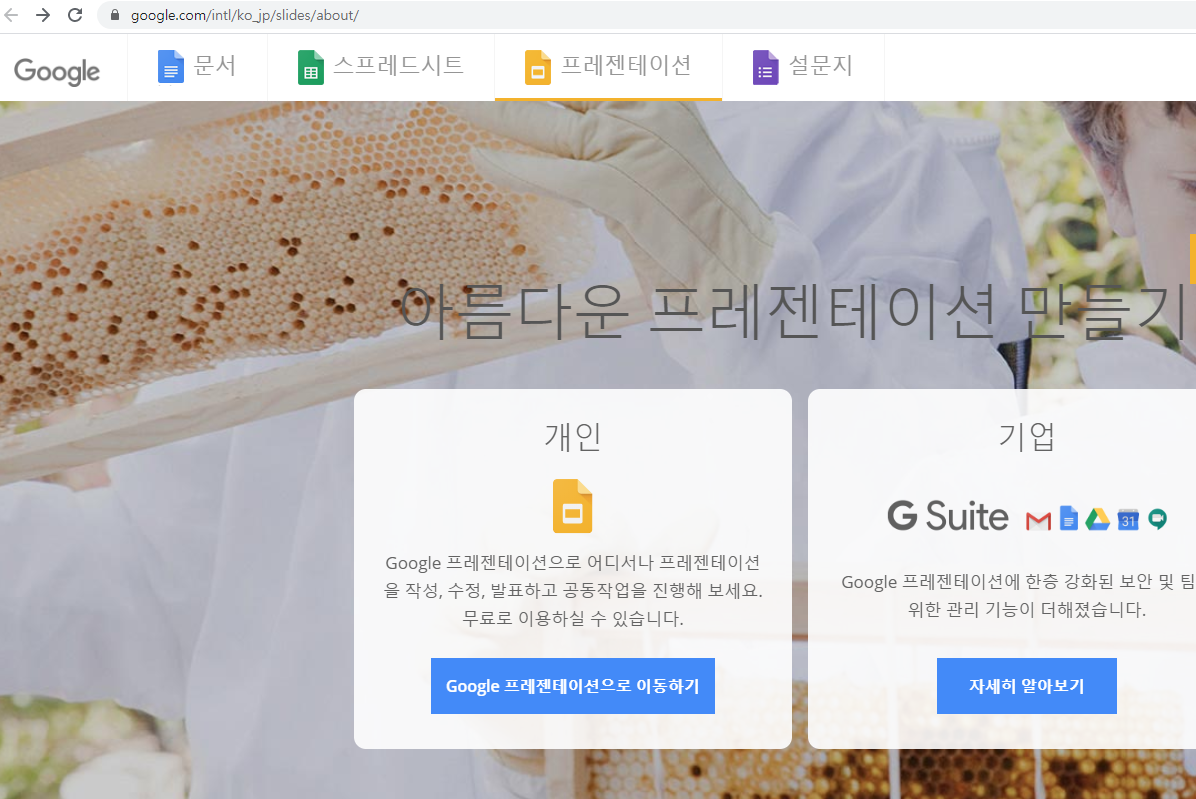
Task: Click 자세히 알아보기 button
Action: click(1027, 686)
